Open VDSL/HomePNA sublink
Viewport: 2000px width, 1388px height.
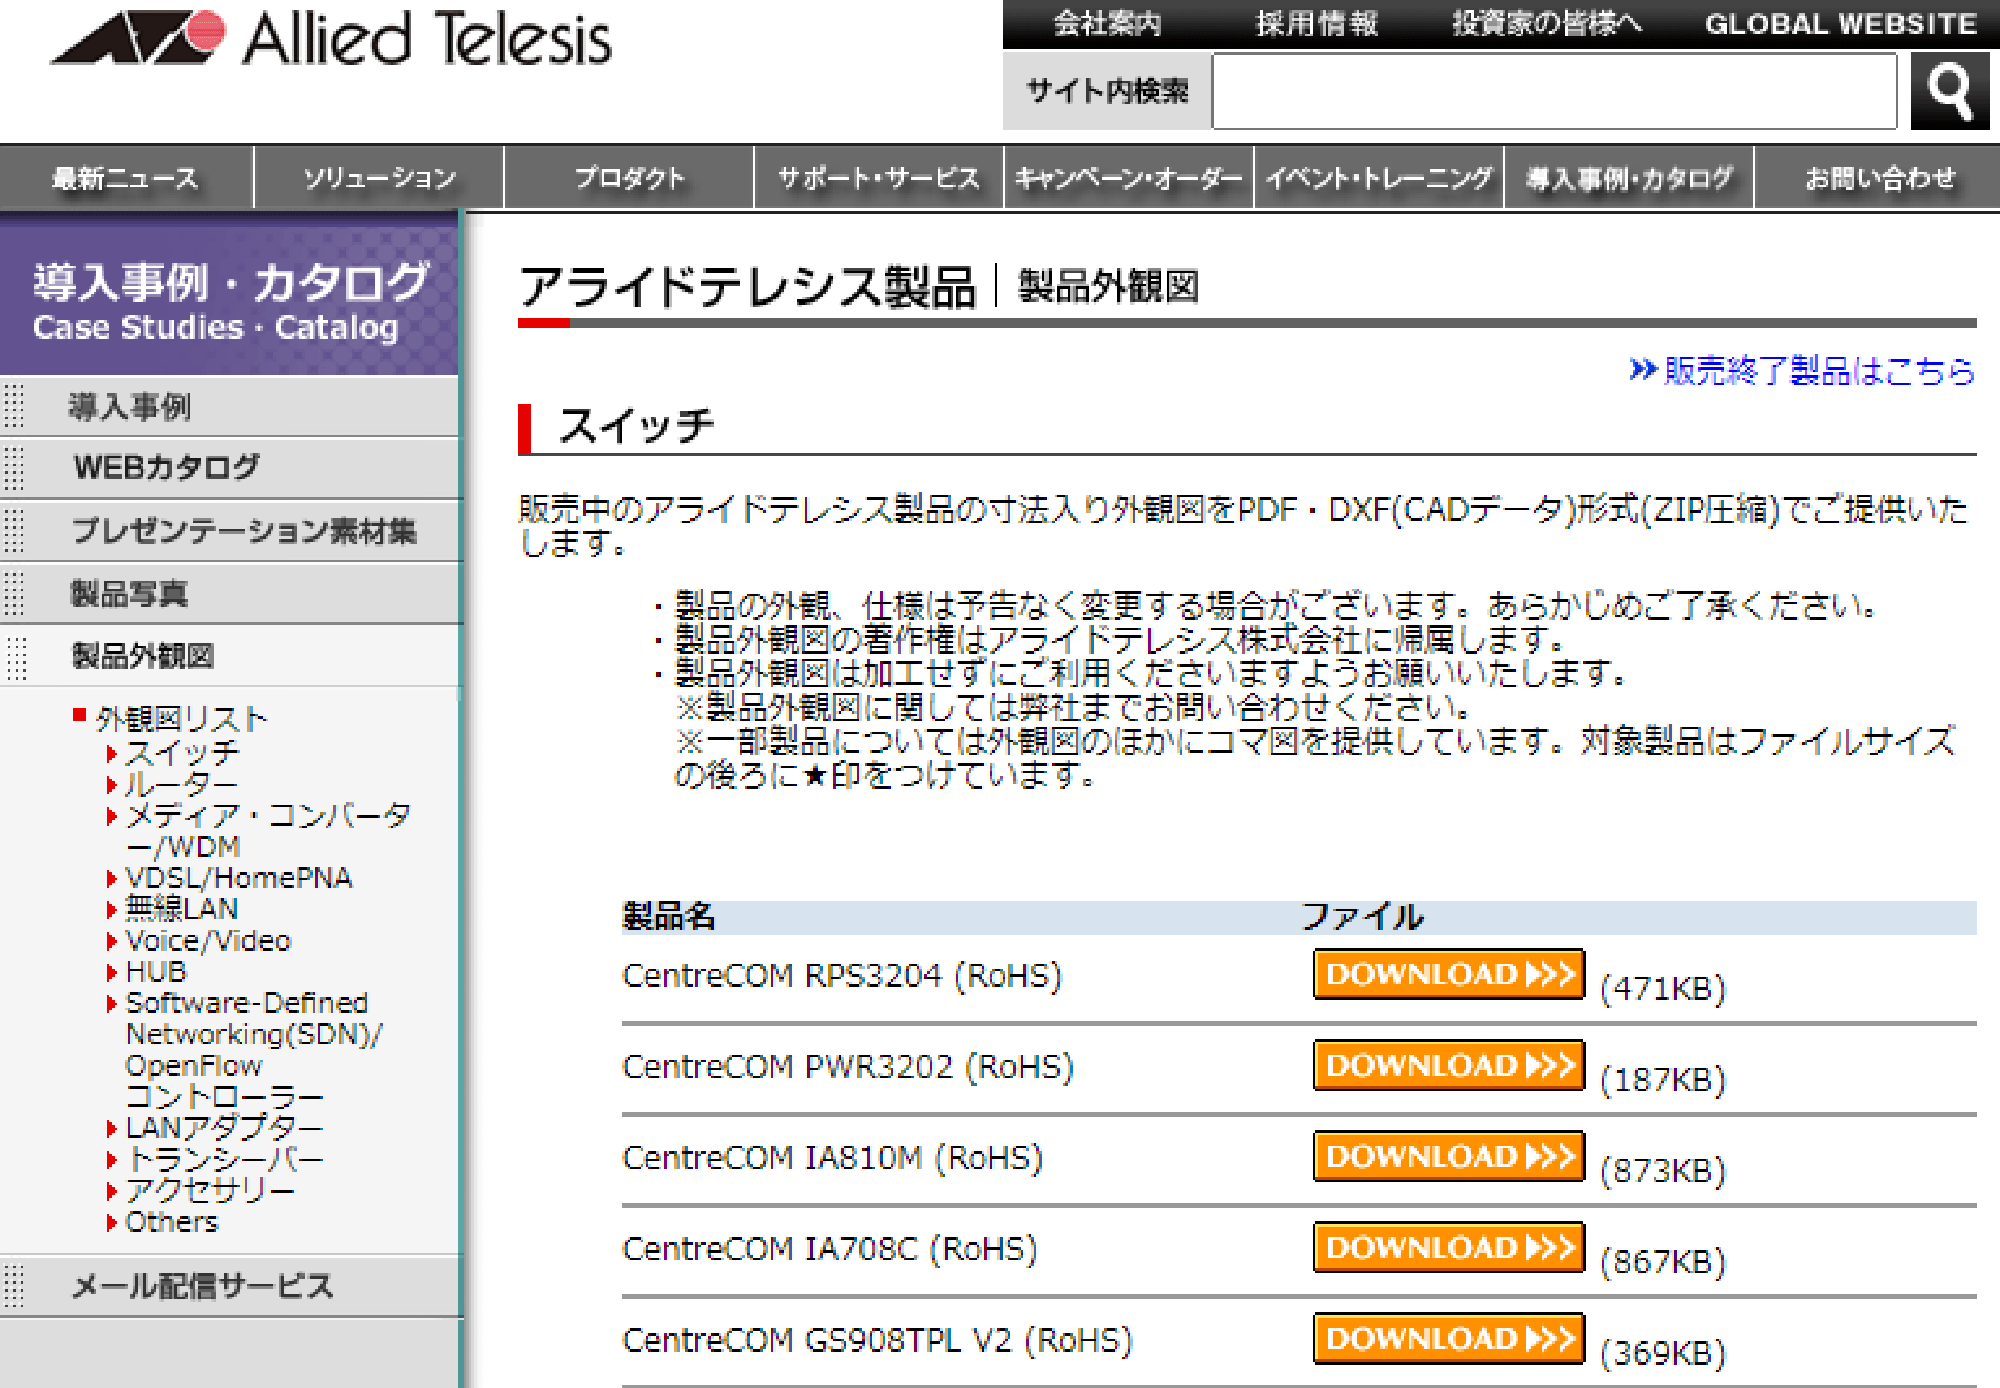pyautogui.click(x=238, y=878)
